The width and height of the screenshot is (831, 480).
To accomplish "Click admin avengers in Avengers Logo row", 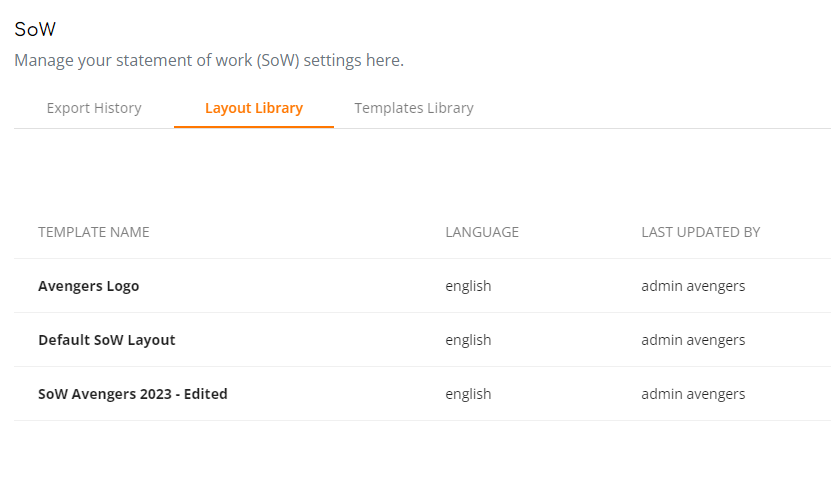I will (693, 286).
